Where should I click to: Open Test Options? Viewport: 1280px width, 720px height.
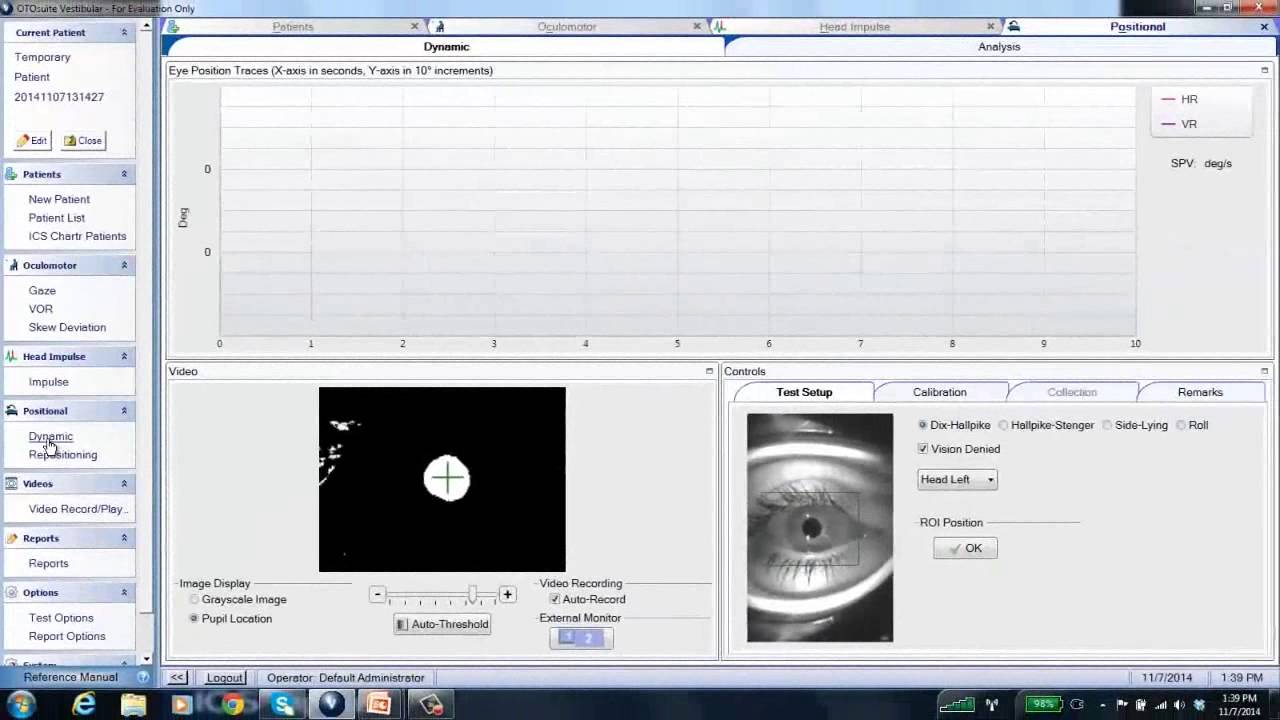pos(61,618)
